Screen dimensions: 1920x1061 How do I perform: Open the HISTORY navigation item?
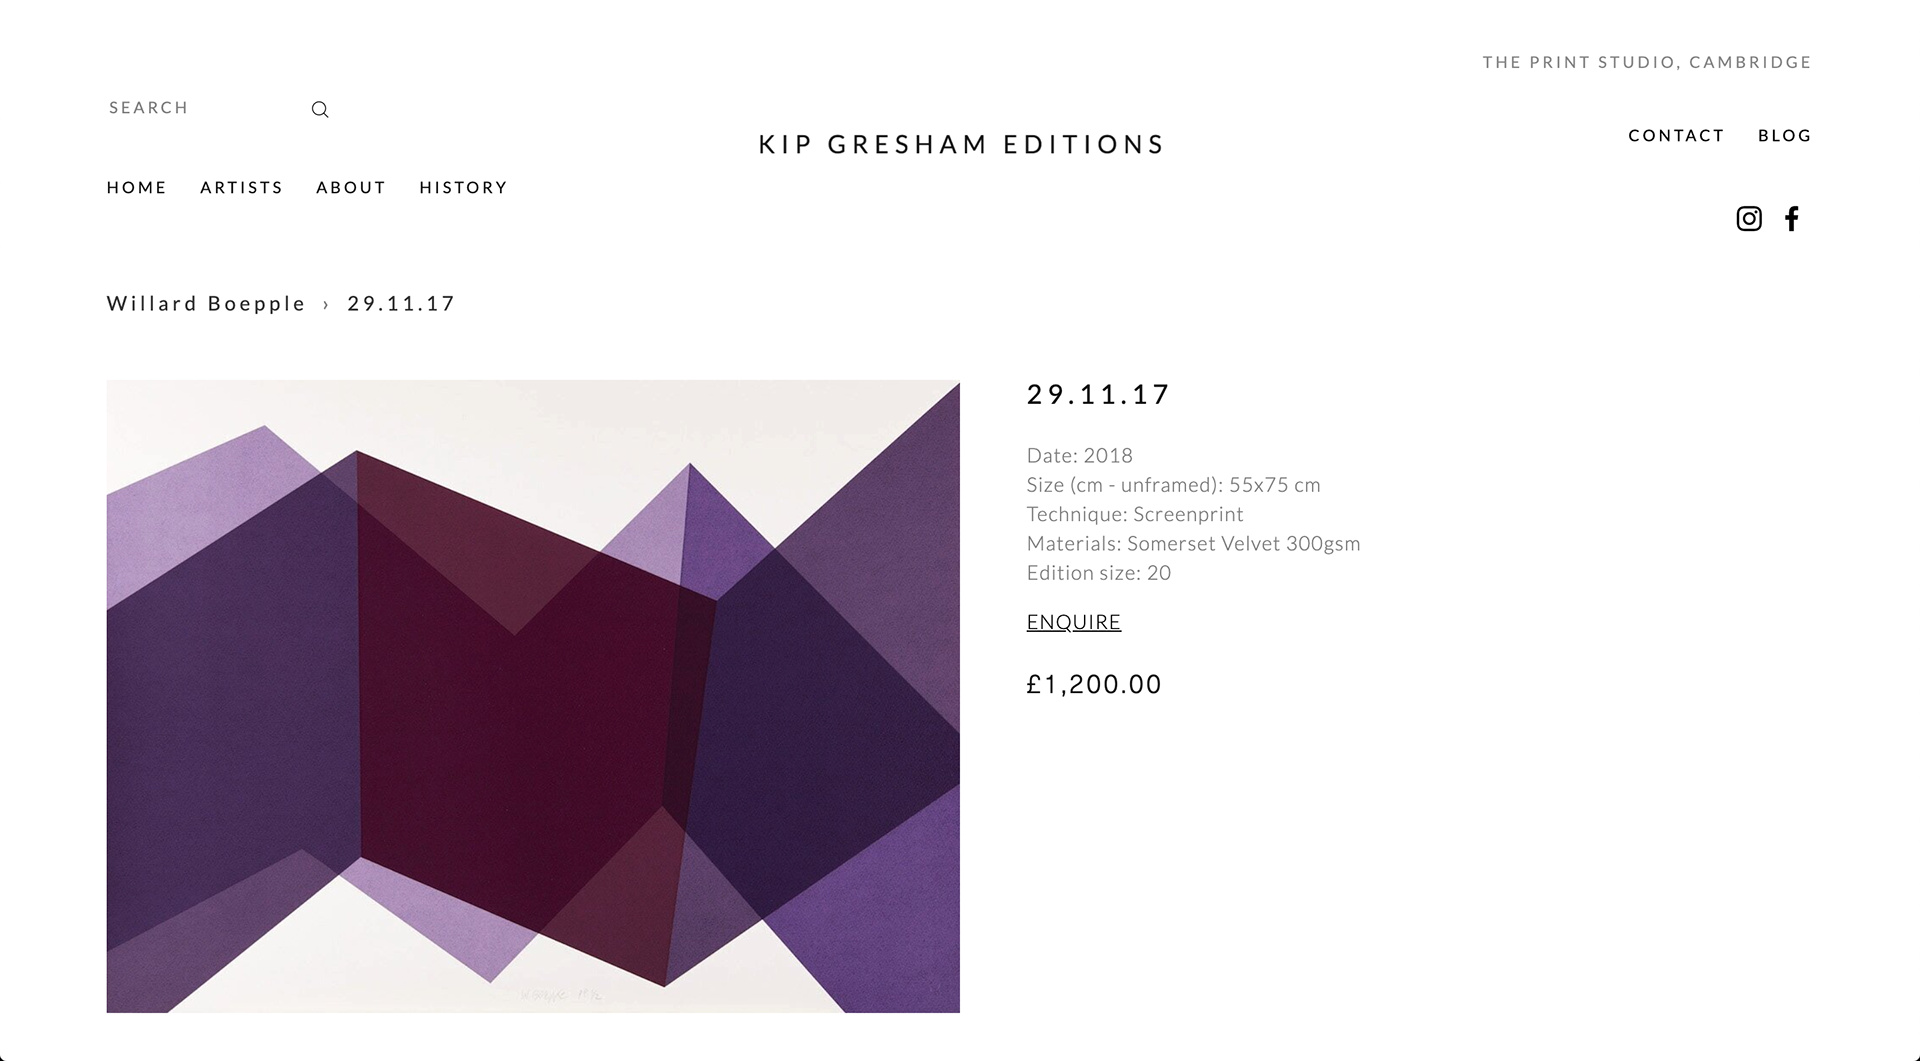[x=463, y=188]
